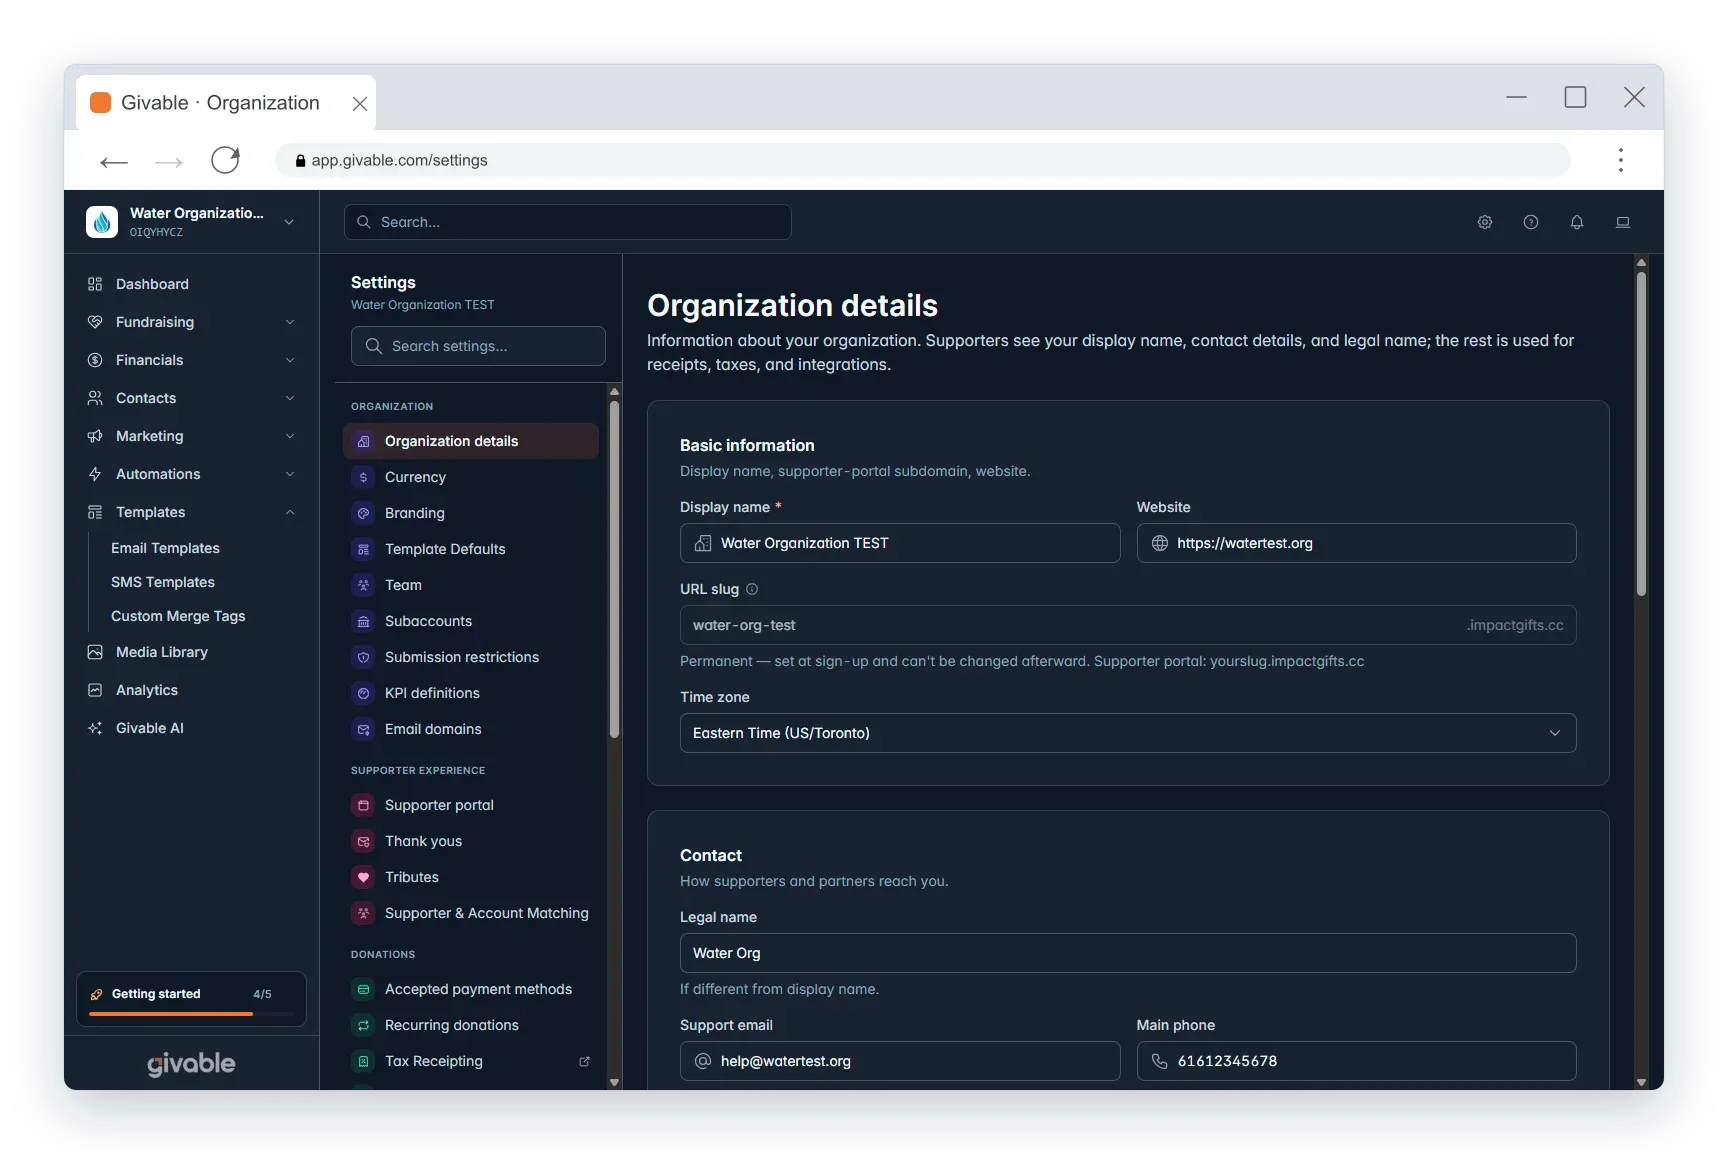Open SMS Templates submenu item
Screen dimensions: 1728x1154
(163, 582)
